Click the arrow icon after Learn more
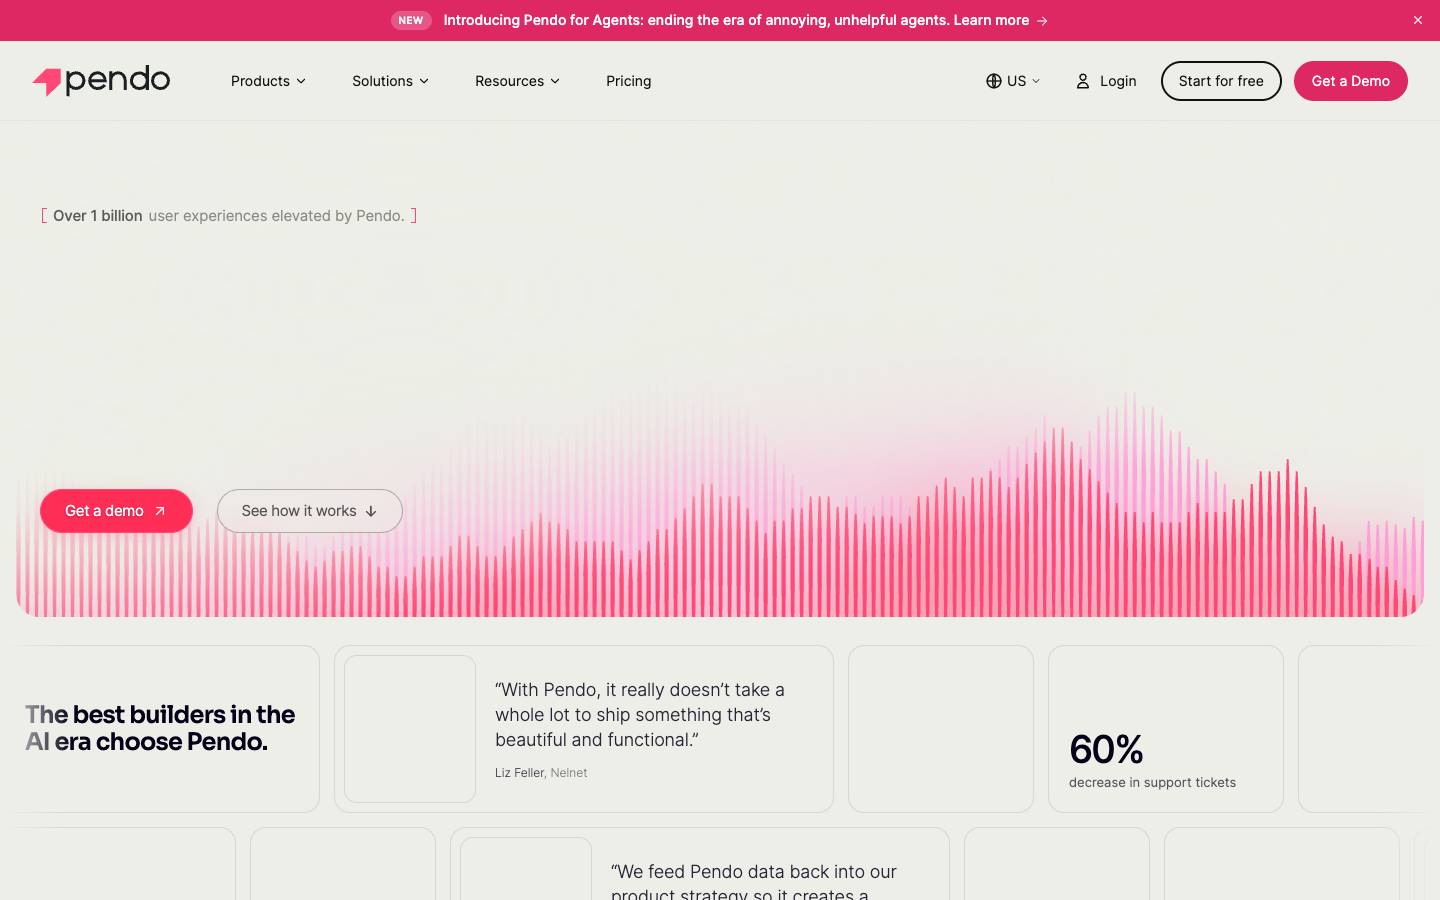Viewport: 1440px width, 900px height. [1042, 20]
